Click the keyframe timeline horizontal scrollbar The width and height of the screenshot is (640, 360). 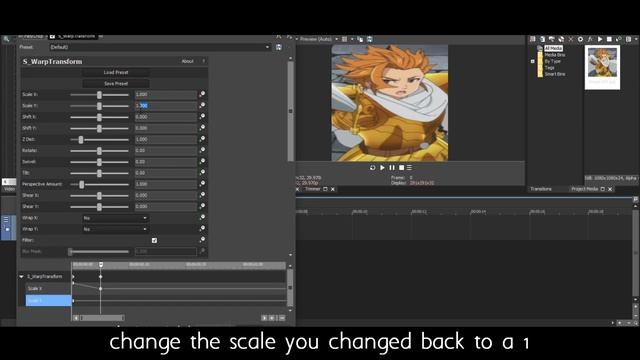[102, 318]
